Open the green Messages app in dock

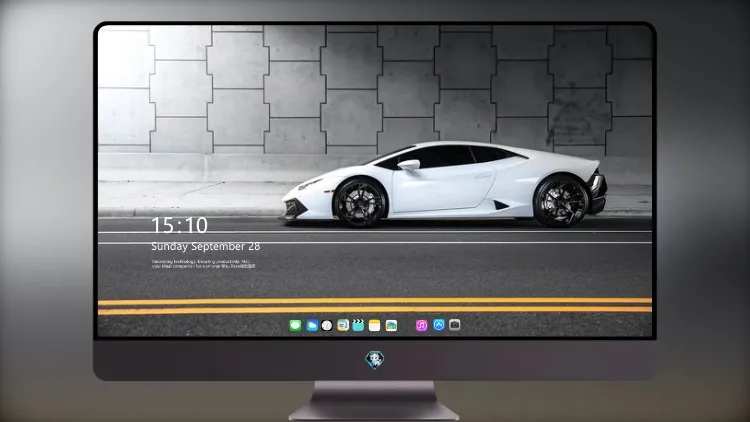pos(295,325)
